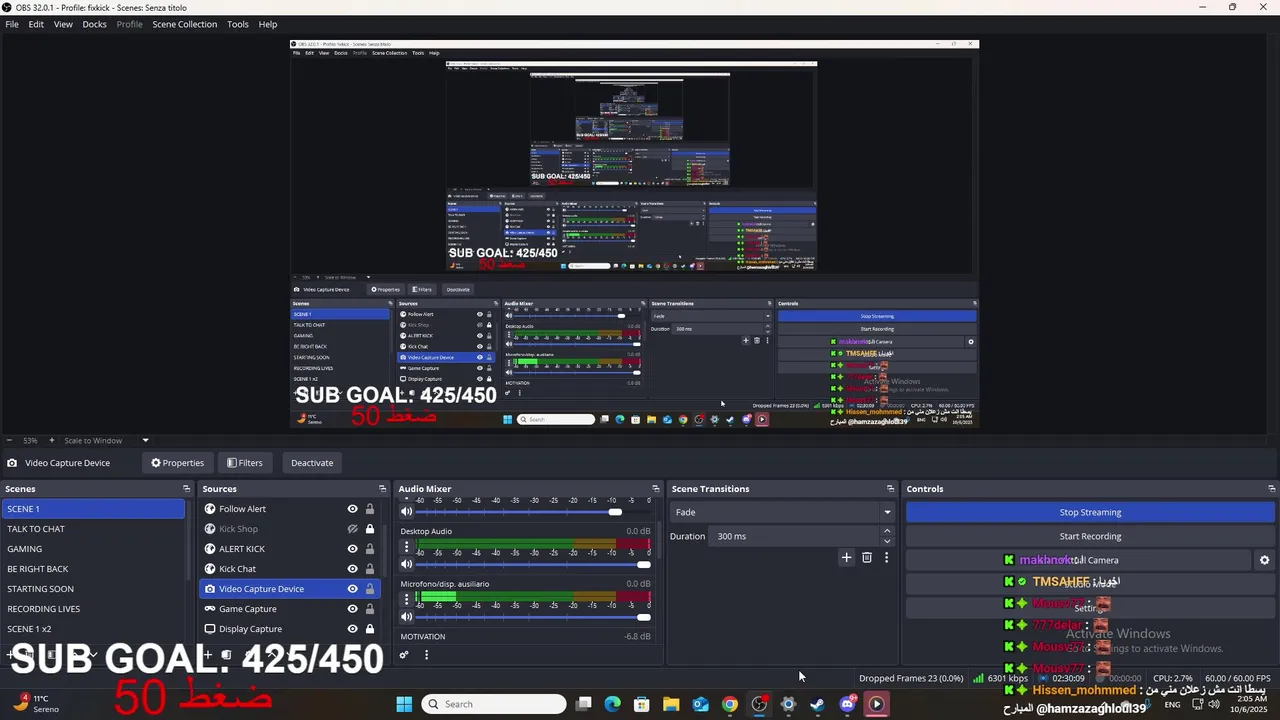Float the Sources dock using its header icon

coord(383,489)
